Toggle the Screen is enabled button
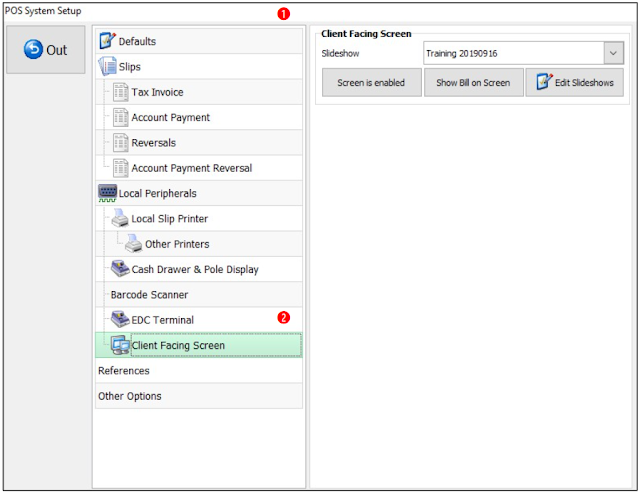Viewport: 640px width, 492px height. 371,82
